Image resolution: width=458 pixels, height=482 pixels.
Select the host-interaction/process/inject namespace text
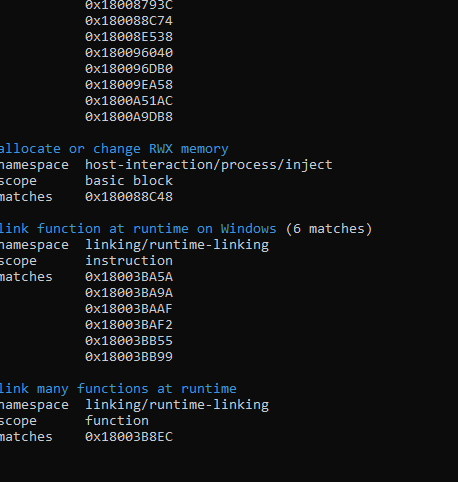209,165
